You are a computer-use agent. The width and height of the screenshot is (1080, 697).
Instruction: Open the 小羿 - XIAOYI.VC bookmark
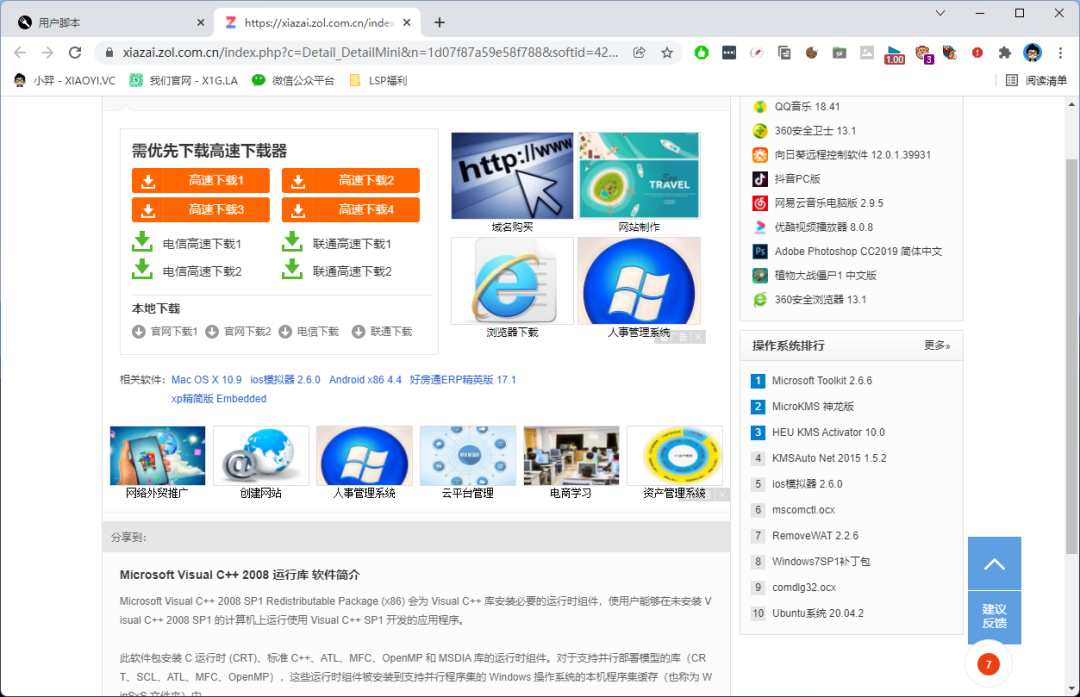pyautogui.click(x=65, y=81)
